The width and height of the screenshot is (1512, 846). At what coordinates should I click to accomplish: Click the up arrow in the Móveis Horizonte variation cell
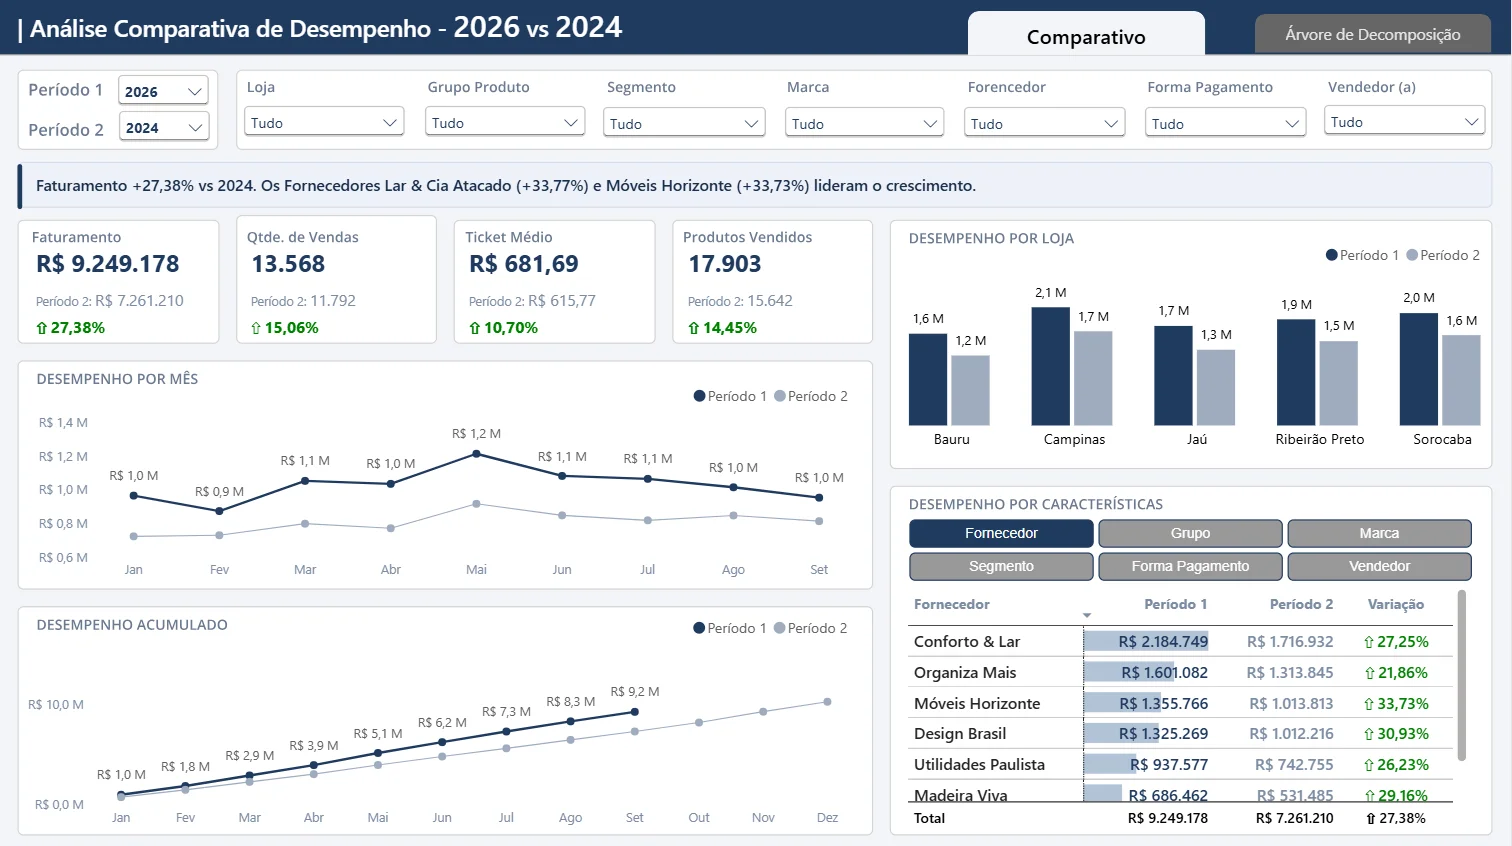[x=1369, y=704]
